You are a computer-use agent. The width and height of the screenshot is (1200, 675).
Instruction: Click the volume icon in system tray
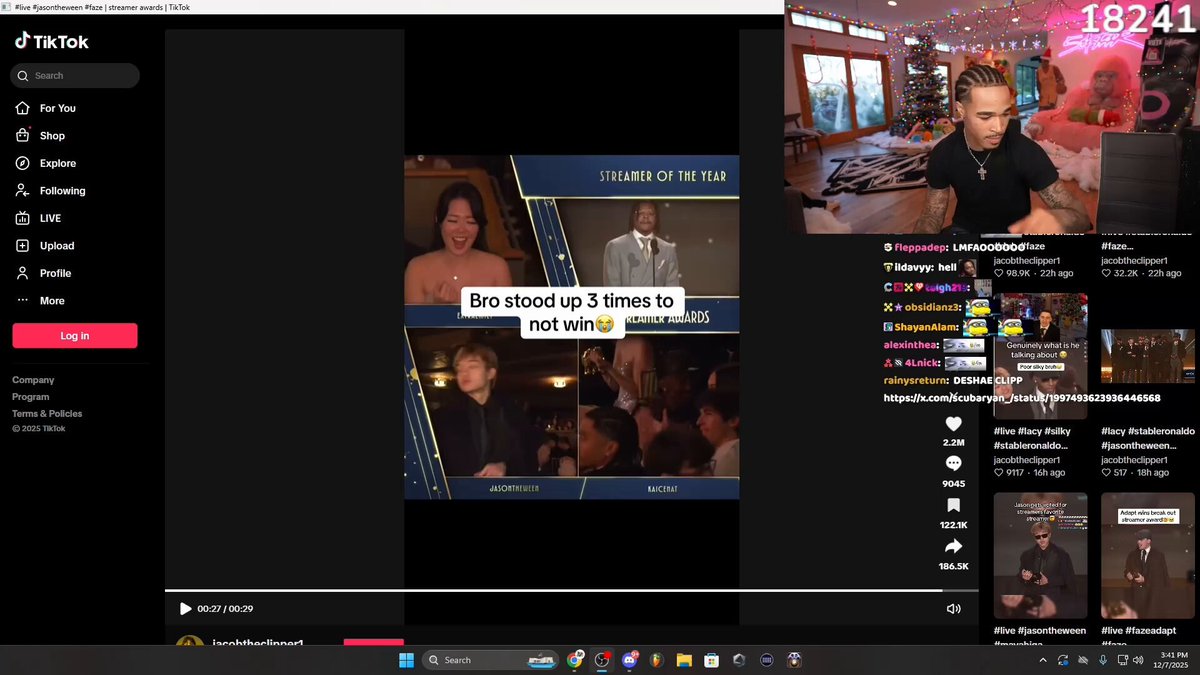(x=1136, y=660)
